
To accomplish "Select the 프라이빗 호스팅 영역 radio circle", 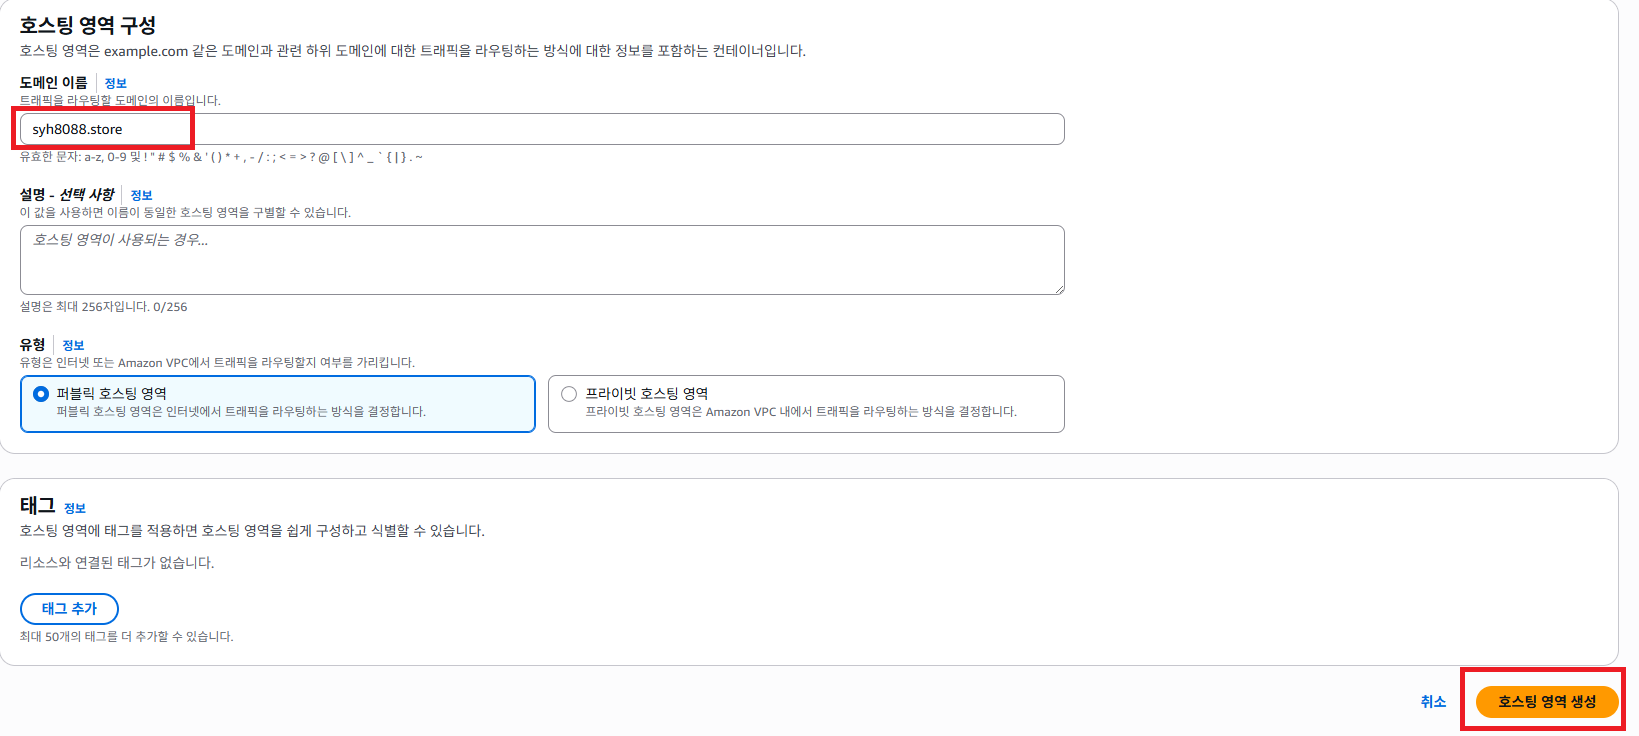I will [x=569, y=394].
